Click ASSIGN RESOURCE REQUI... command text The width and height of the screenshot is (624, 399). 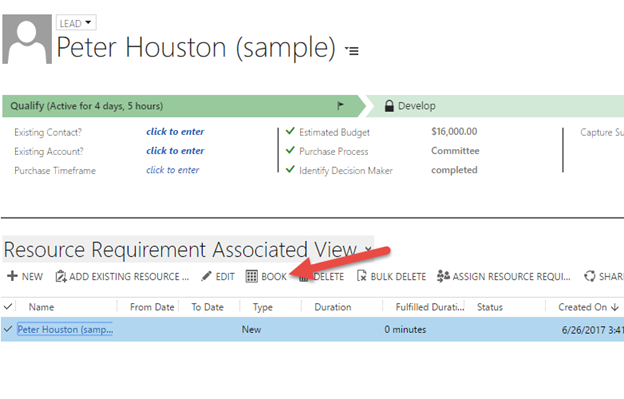(511, 276)
